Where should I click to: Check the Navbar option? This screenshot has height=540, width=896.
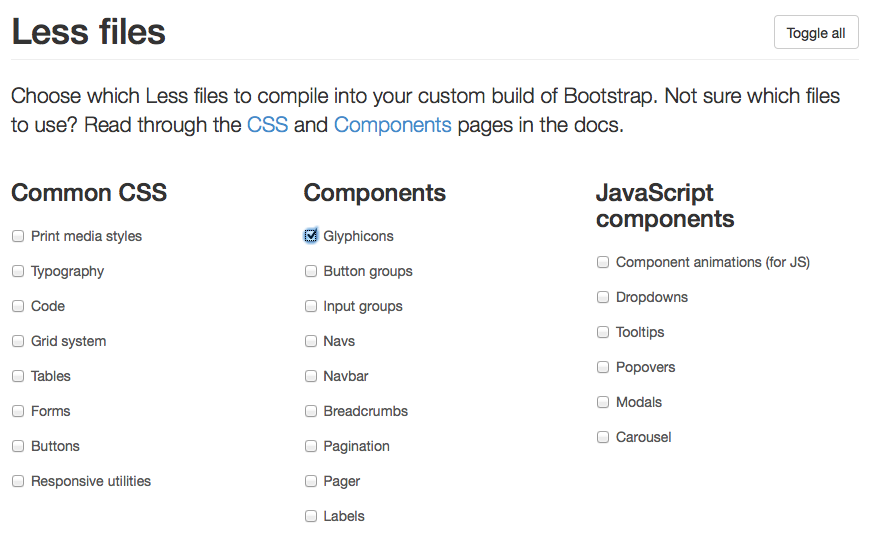tap(311, 377)
